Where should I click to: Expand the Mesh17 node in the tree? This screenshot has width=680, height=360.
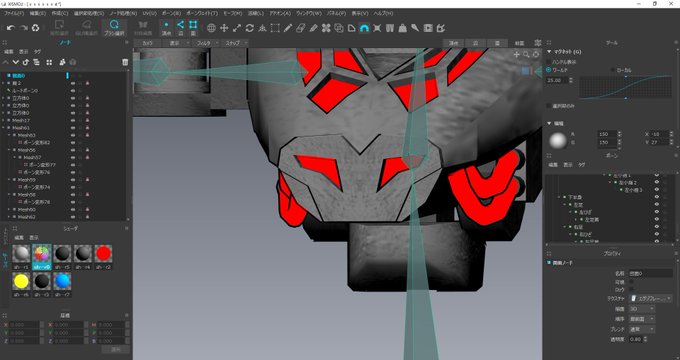tap(3, 120)
